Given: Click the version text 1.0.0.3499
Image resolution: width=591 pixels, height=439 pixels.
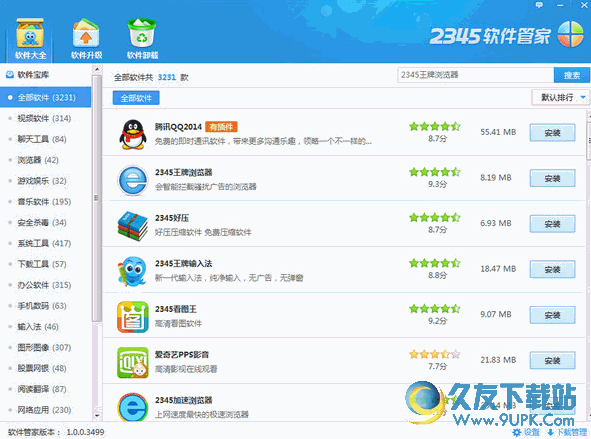Looking at the screenshot, I should pos(85,432).
